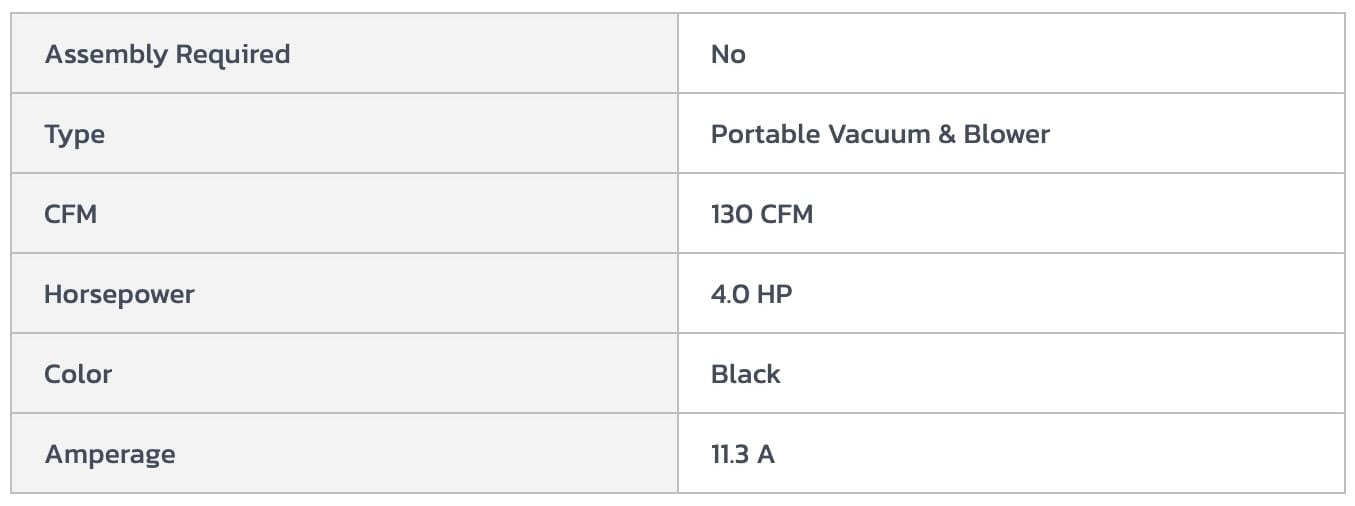Click the "Color" row label

point(78,374)
